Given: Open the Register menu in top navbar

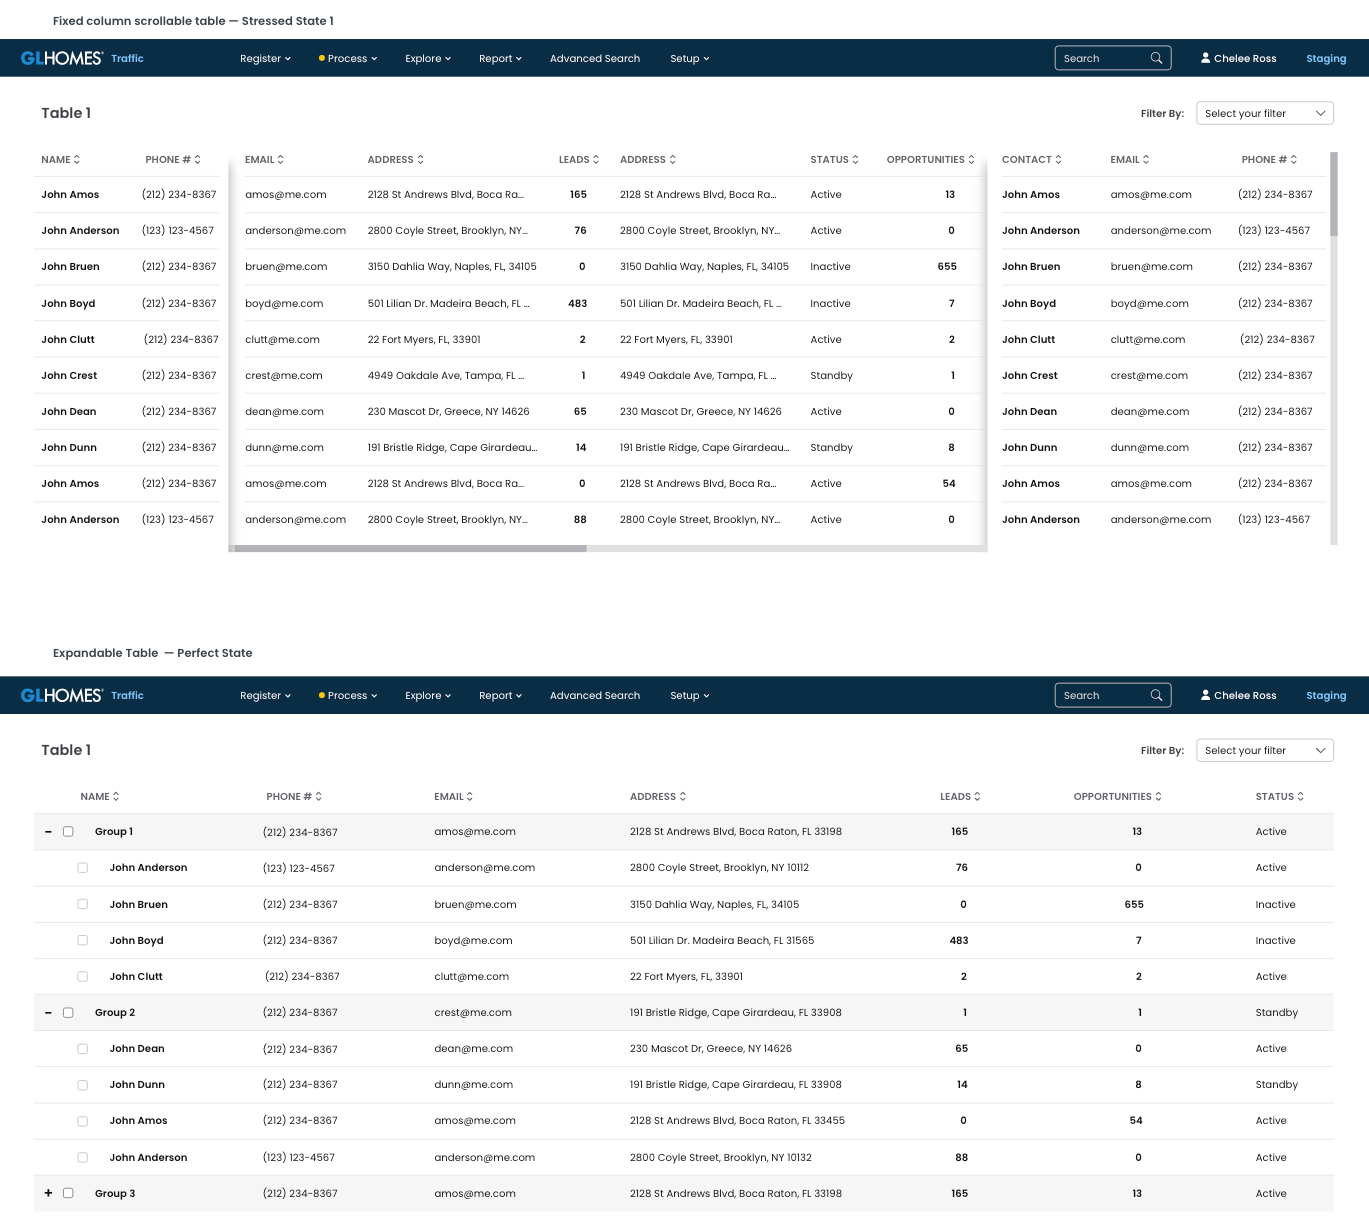Looking at the screenshot, I should coord(265,58).
